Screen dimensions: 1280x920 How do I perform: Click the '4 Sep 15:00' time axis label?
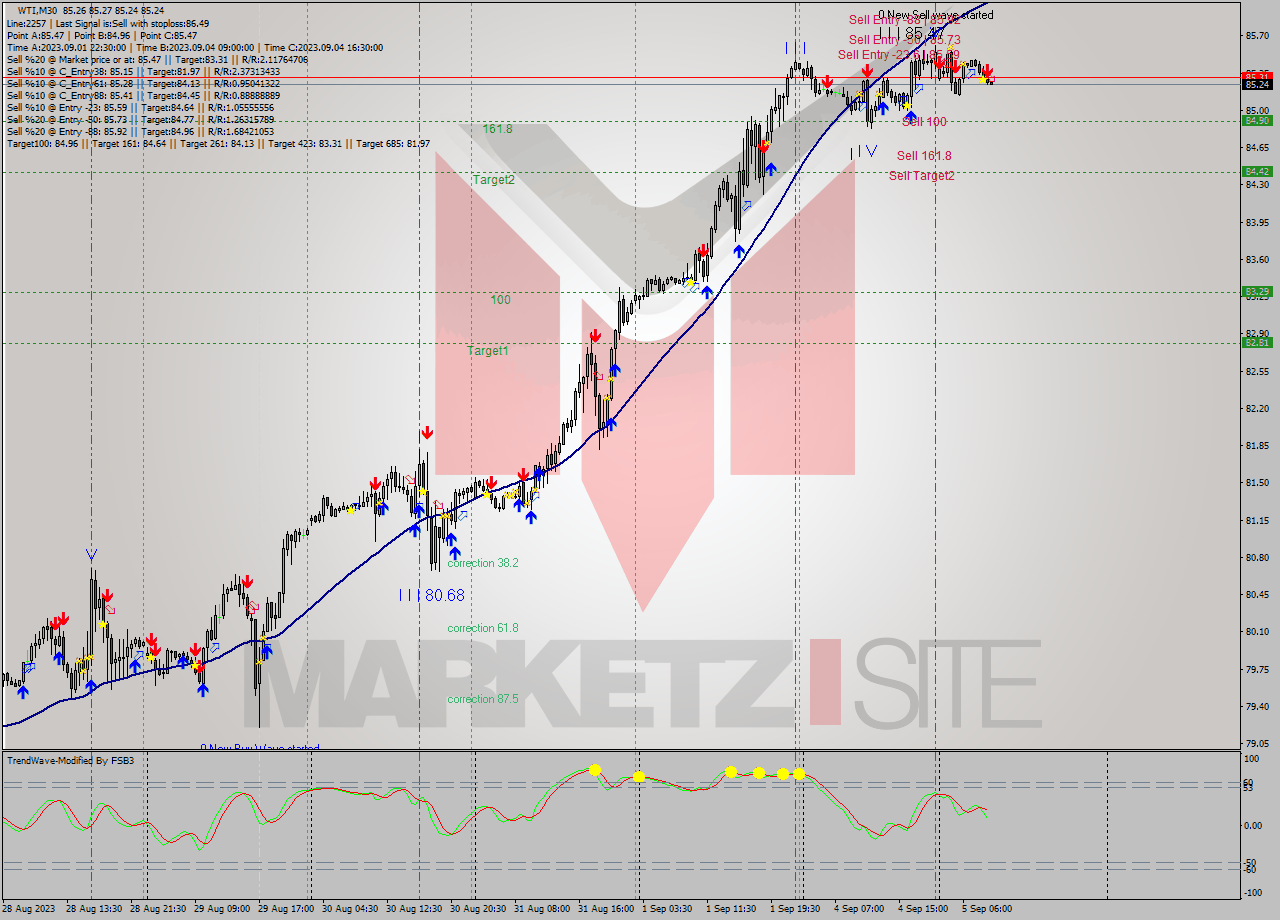pos(923,909)
